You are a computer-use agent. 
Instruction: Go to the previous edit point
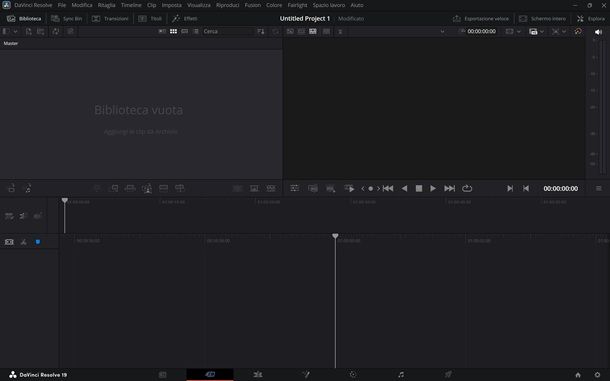pos(526,188)
